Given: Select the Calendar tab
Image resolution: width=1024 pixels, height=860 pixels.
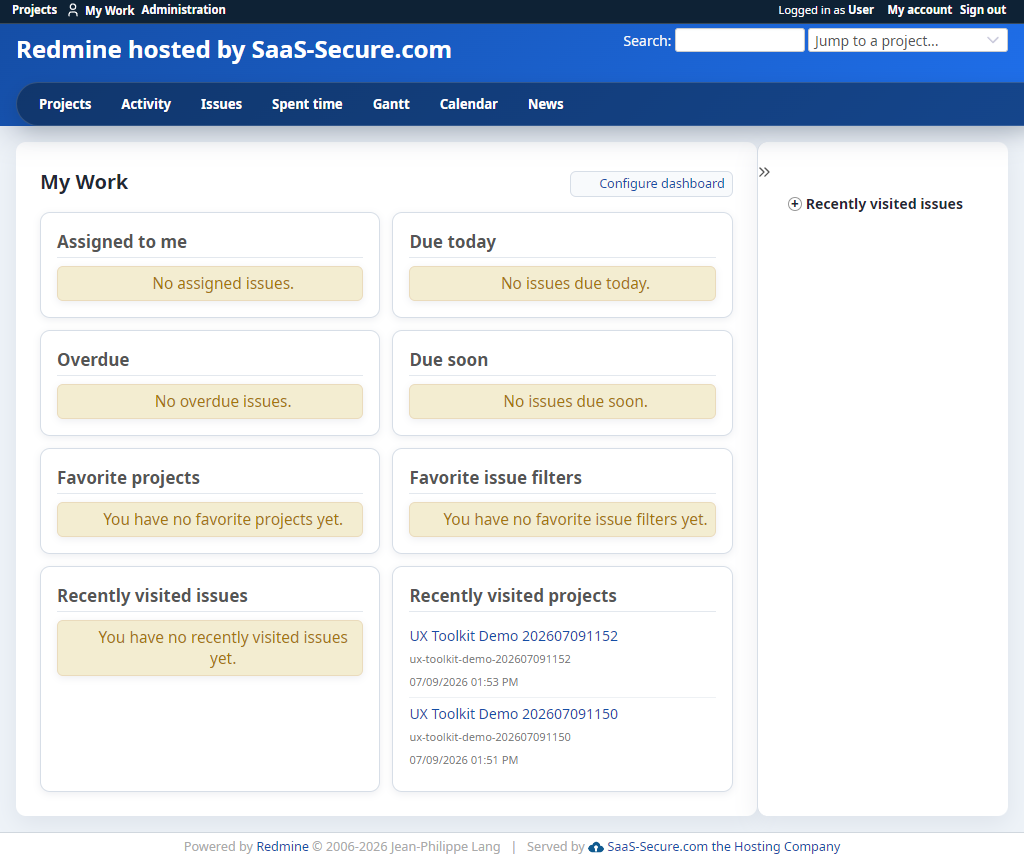Looking at the screenshot, I should point(468,104).
